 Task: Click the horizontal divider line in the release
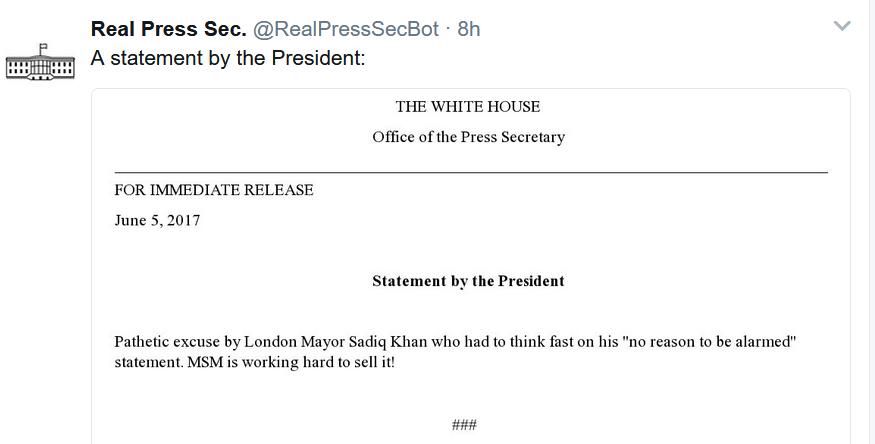(x=471, y=173)
